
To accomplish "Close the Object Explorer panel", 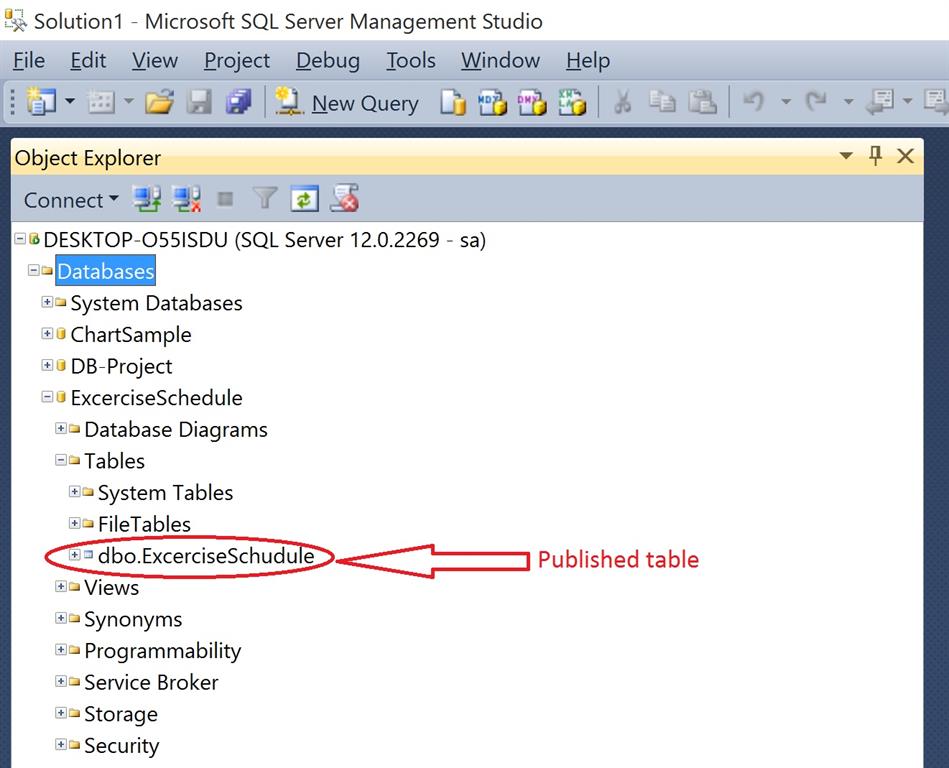I will pos(905,156).
